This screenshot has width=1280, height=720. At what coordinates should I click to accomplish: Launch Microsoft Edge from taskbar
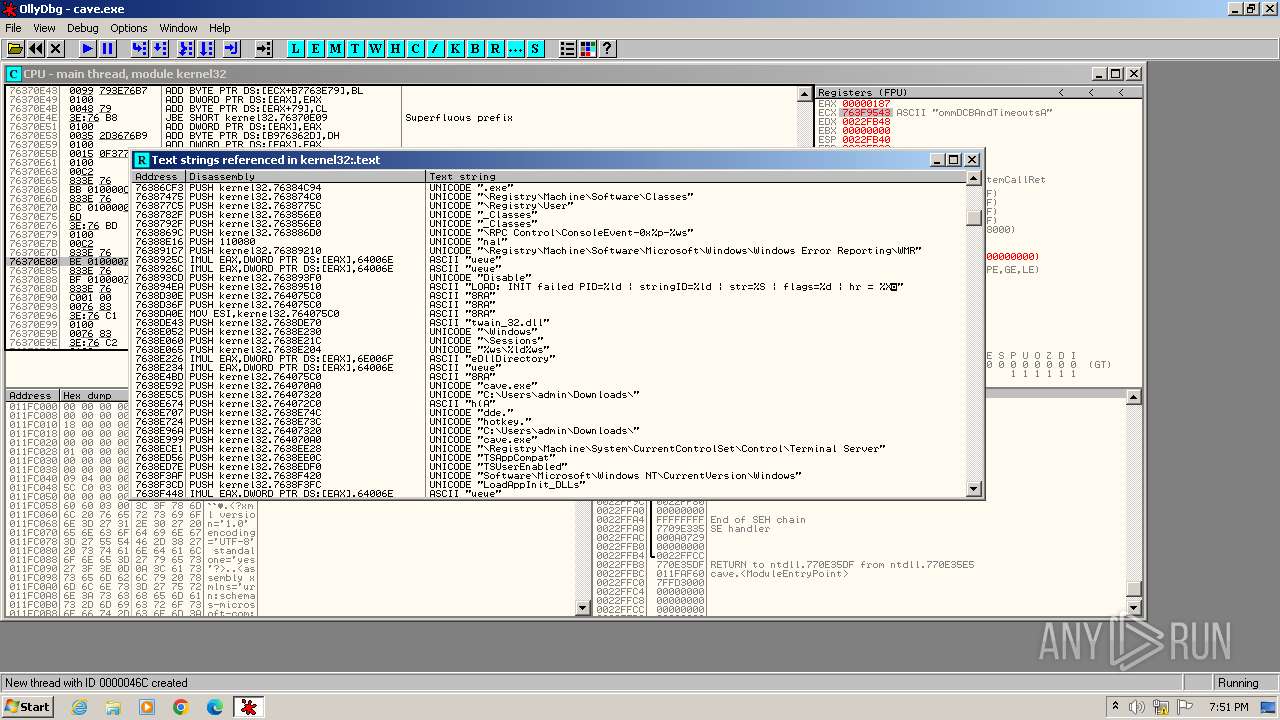tap(214, 707)
